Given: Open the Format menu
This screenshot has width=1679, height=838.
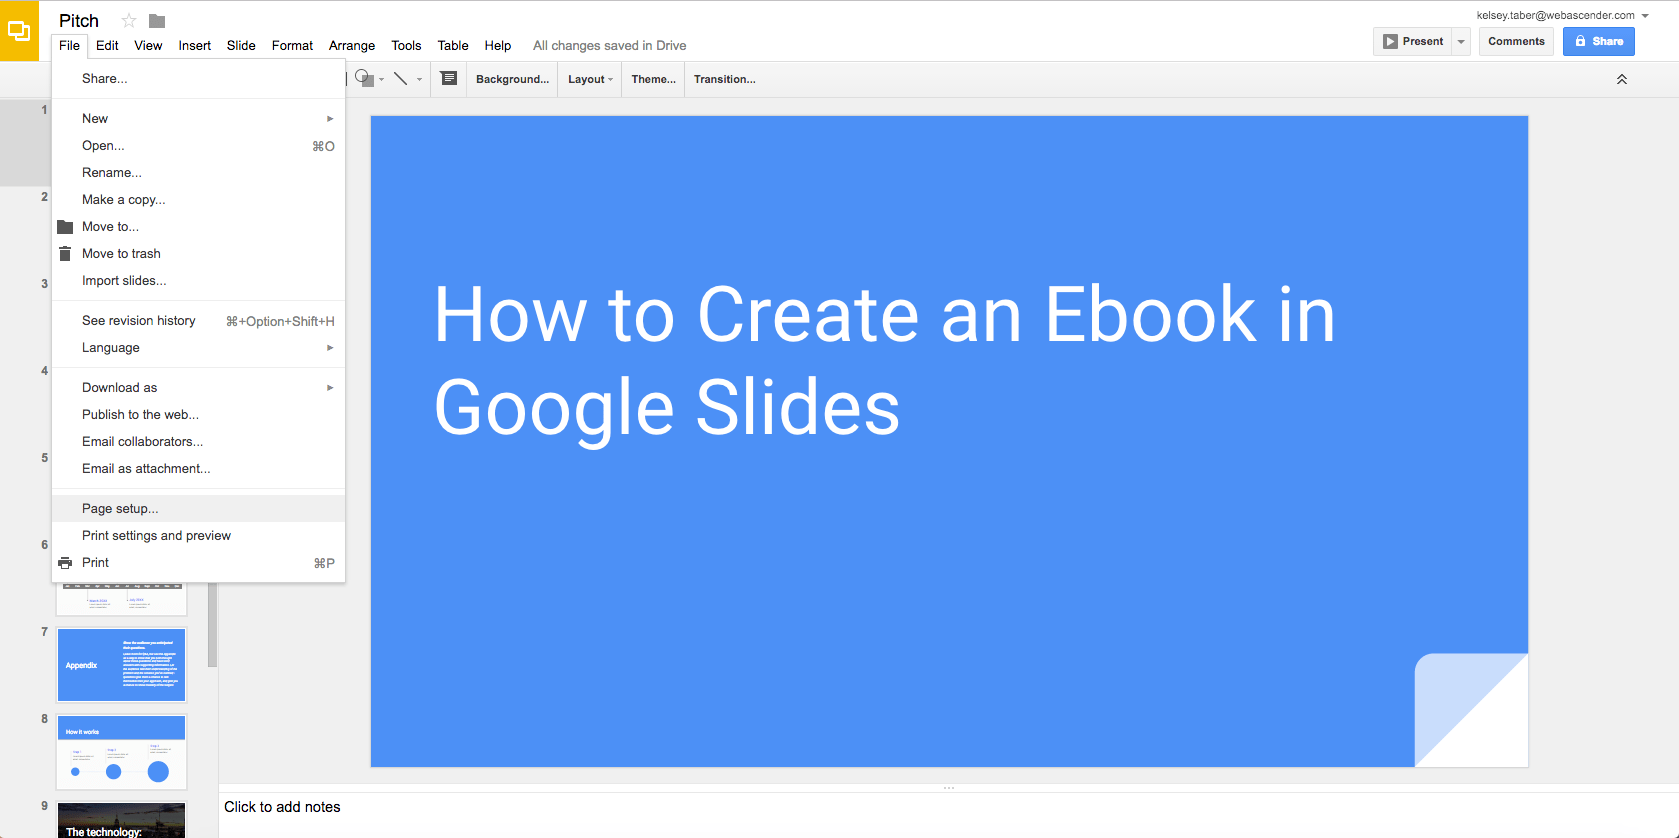Looking at the screenshot, I should 292,45.
